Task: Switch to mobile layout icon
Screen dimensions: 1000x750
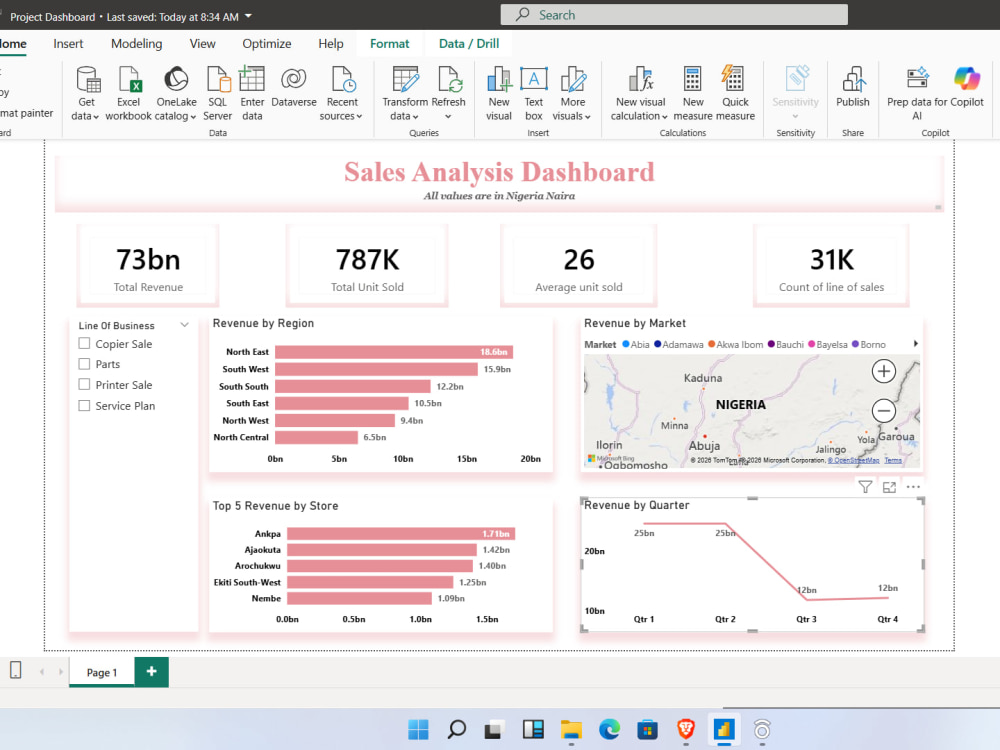Action: click(x=16, y=670)
